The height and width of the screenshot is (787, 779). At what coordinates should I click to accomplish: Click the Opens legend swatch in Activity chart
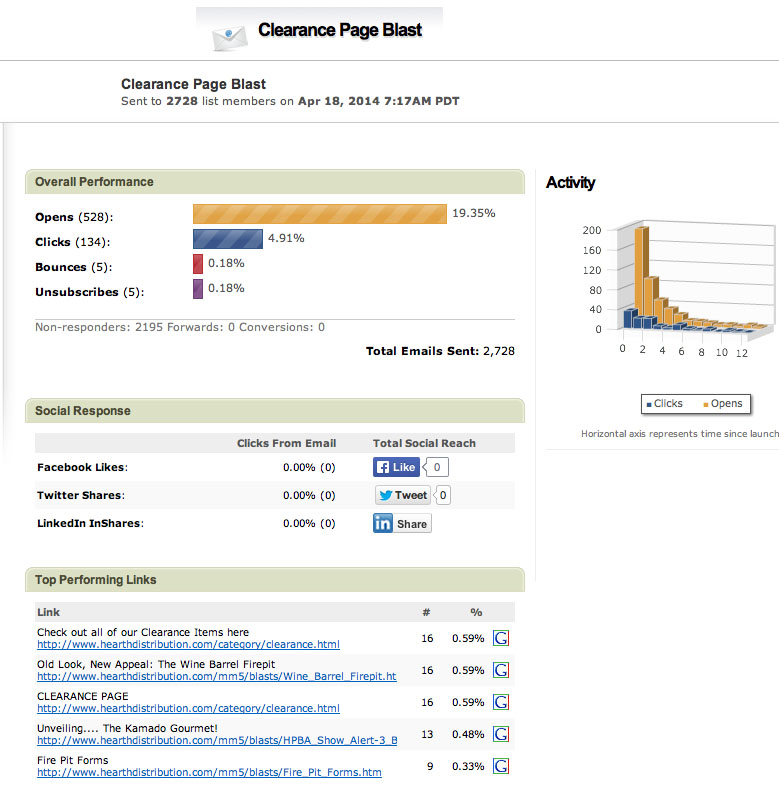706,404
